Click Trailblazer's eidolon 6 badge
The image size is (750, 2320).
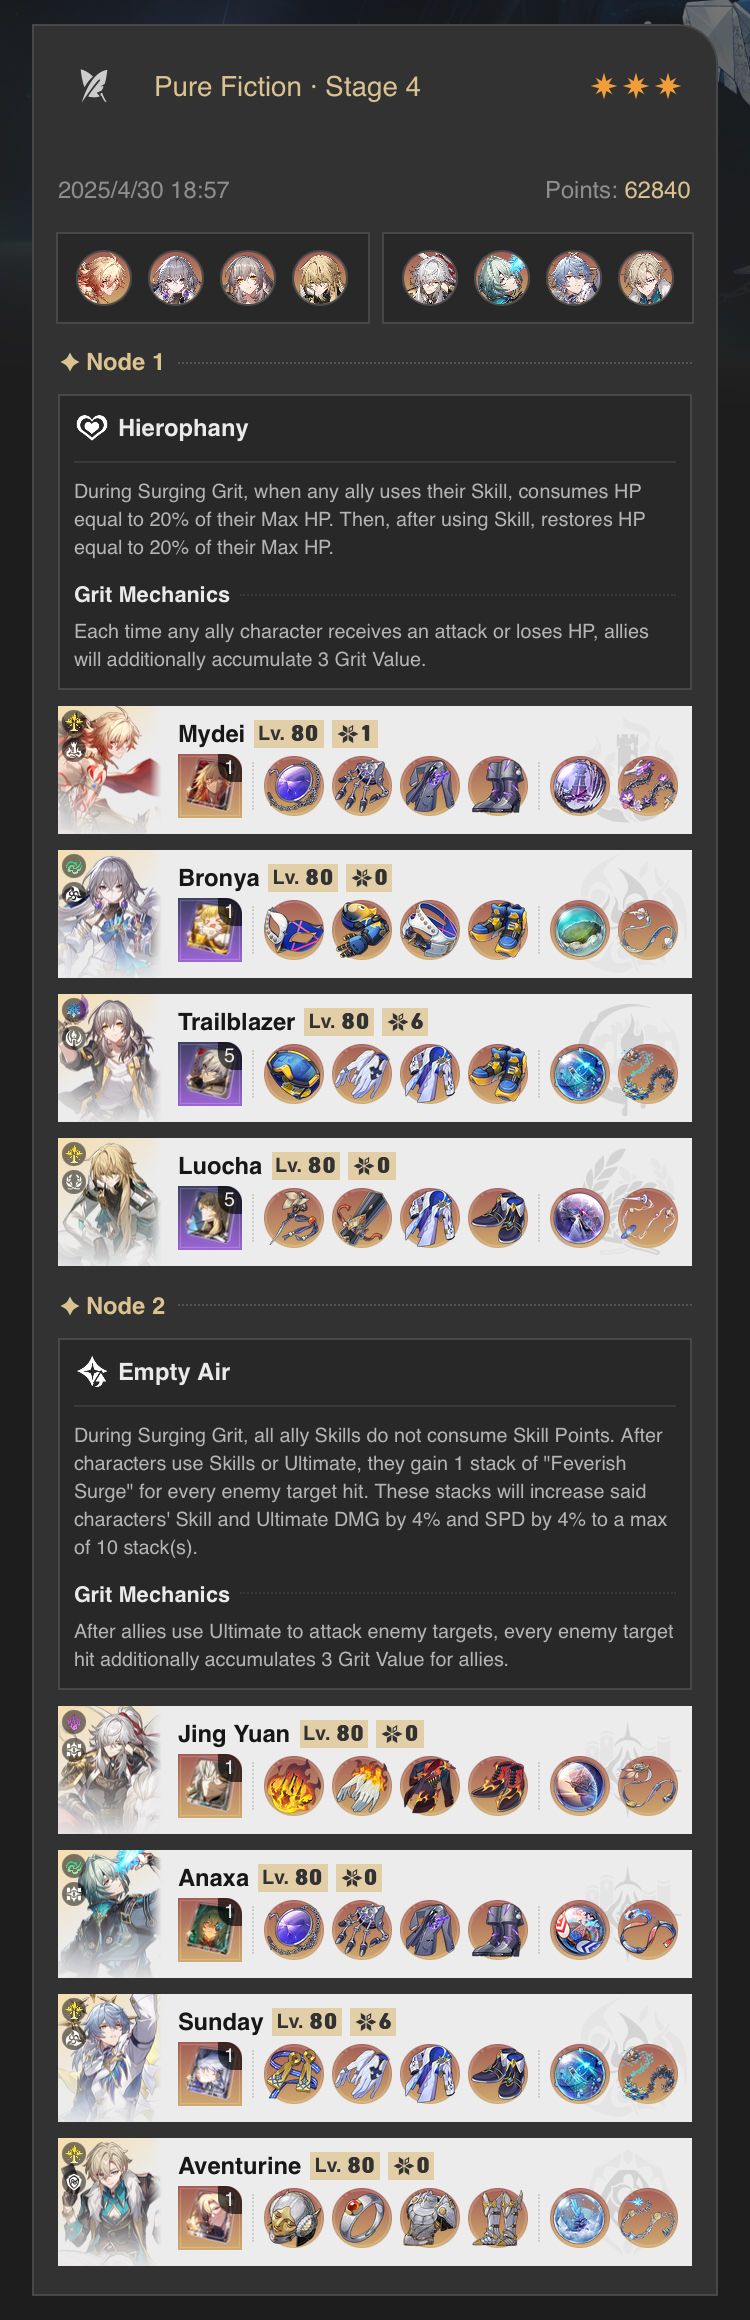click(406, 1021)
